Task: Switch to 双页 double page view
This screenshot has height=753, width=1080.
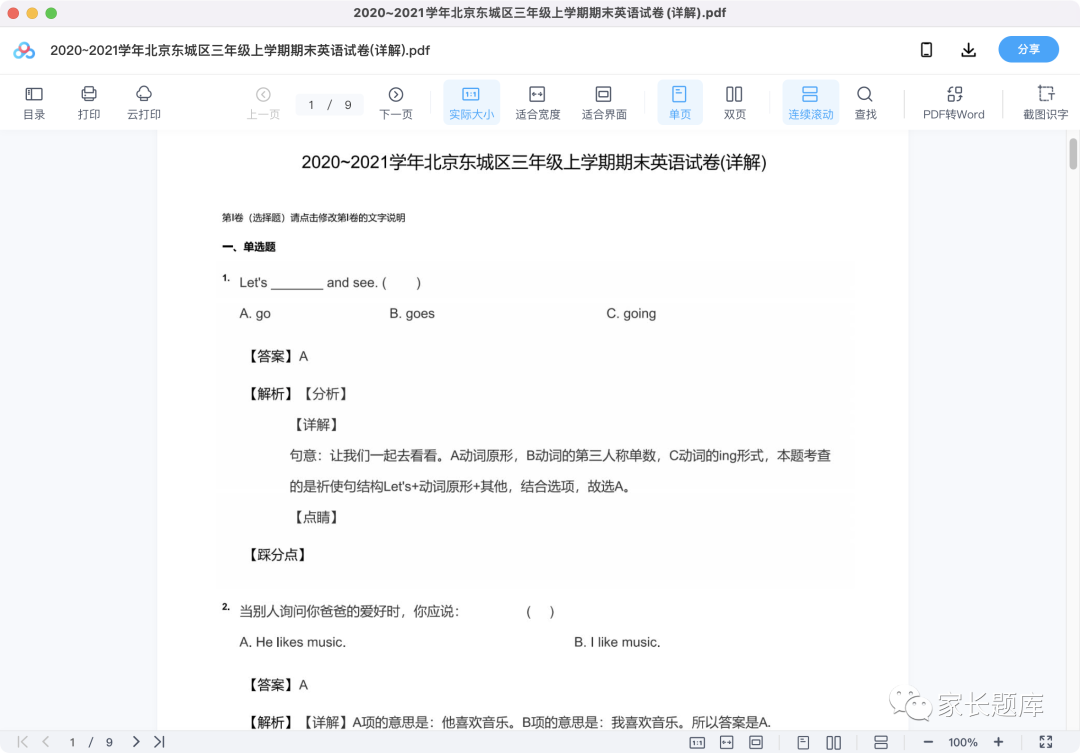Action: (x=734, y=103)
